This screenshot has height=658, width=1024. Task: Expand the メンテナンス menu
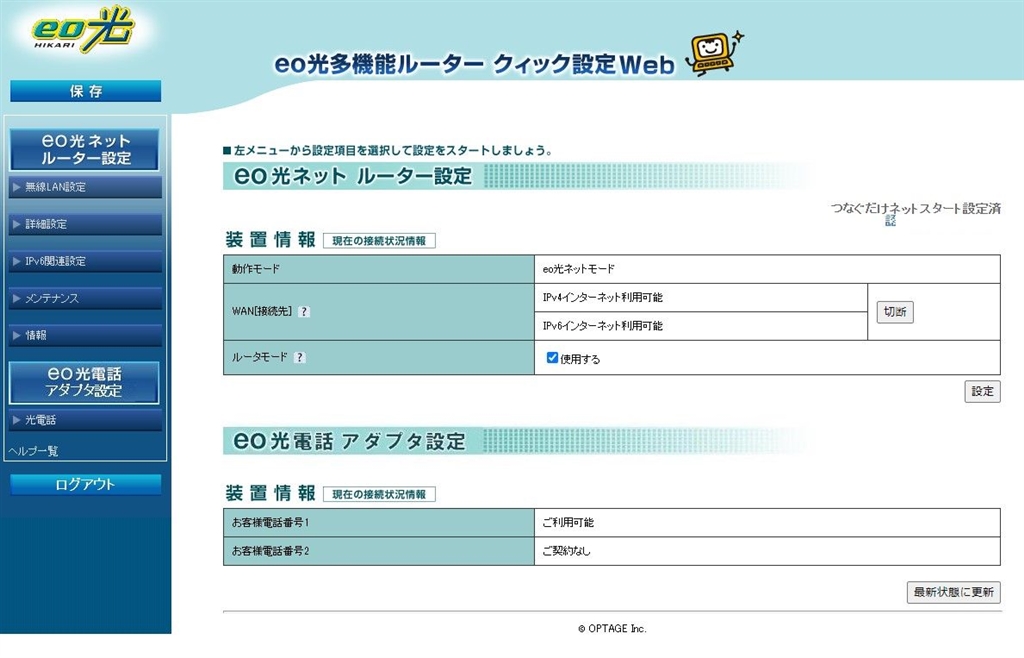click(85, 298)
